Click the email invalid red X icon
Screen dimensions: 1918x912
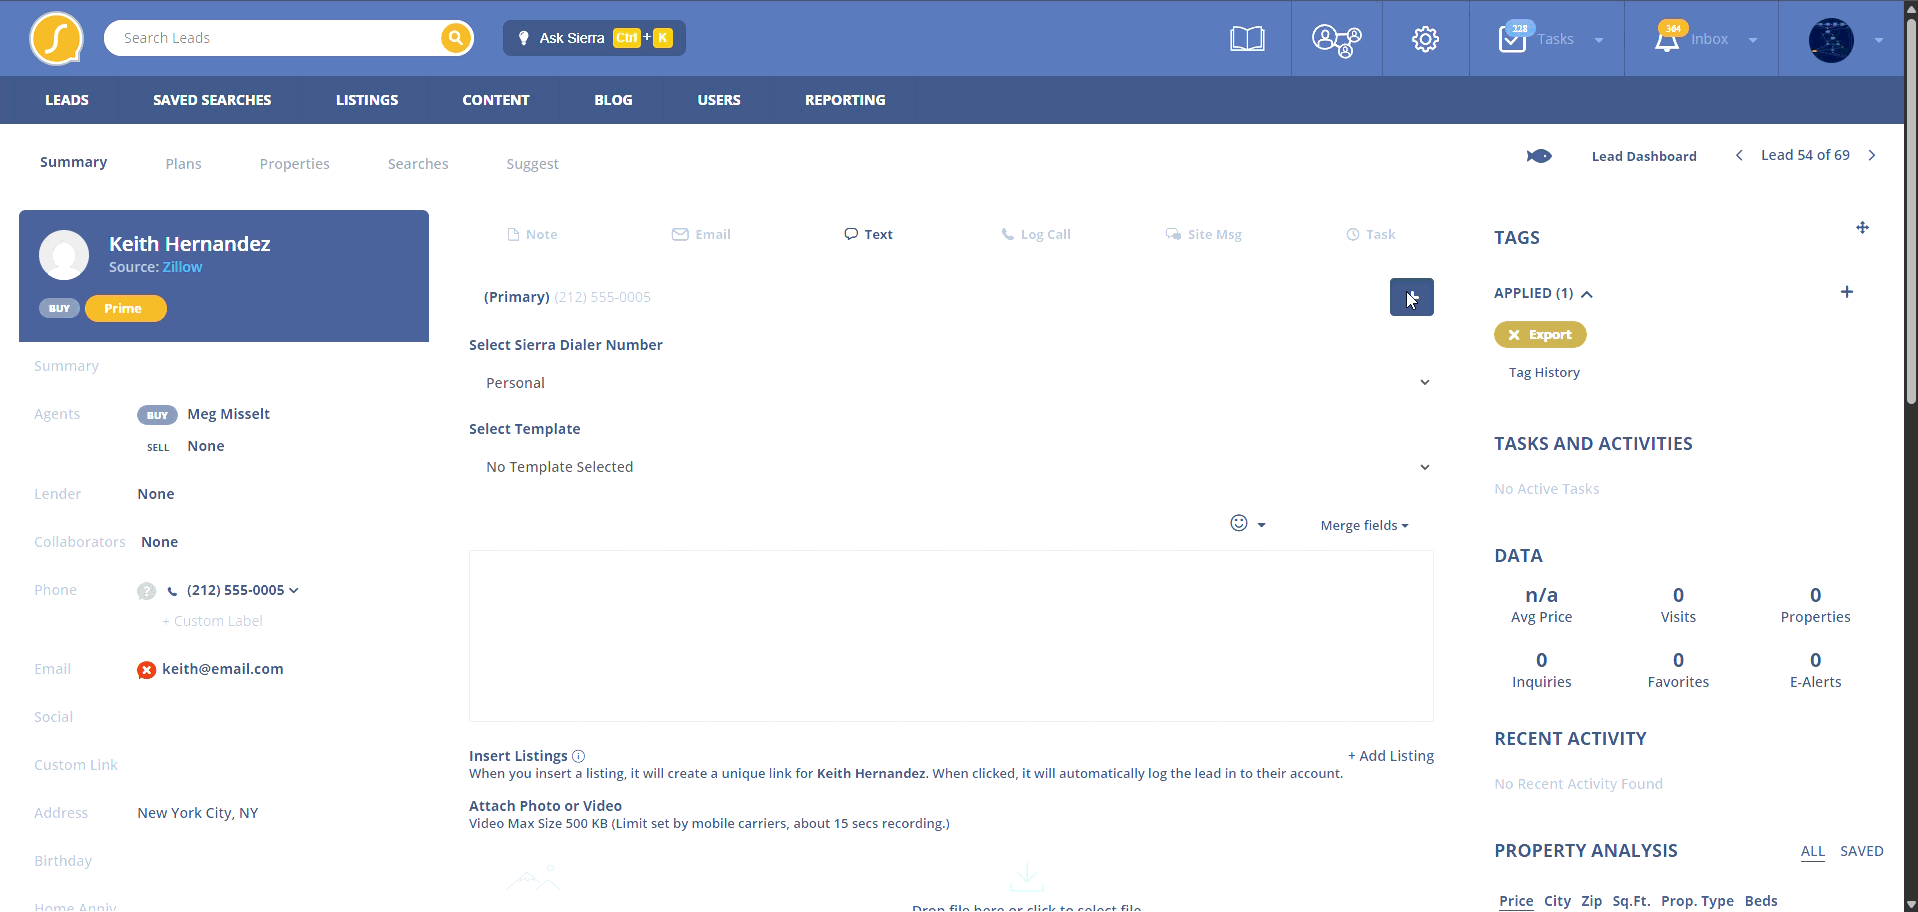click(146, 670)
